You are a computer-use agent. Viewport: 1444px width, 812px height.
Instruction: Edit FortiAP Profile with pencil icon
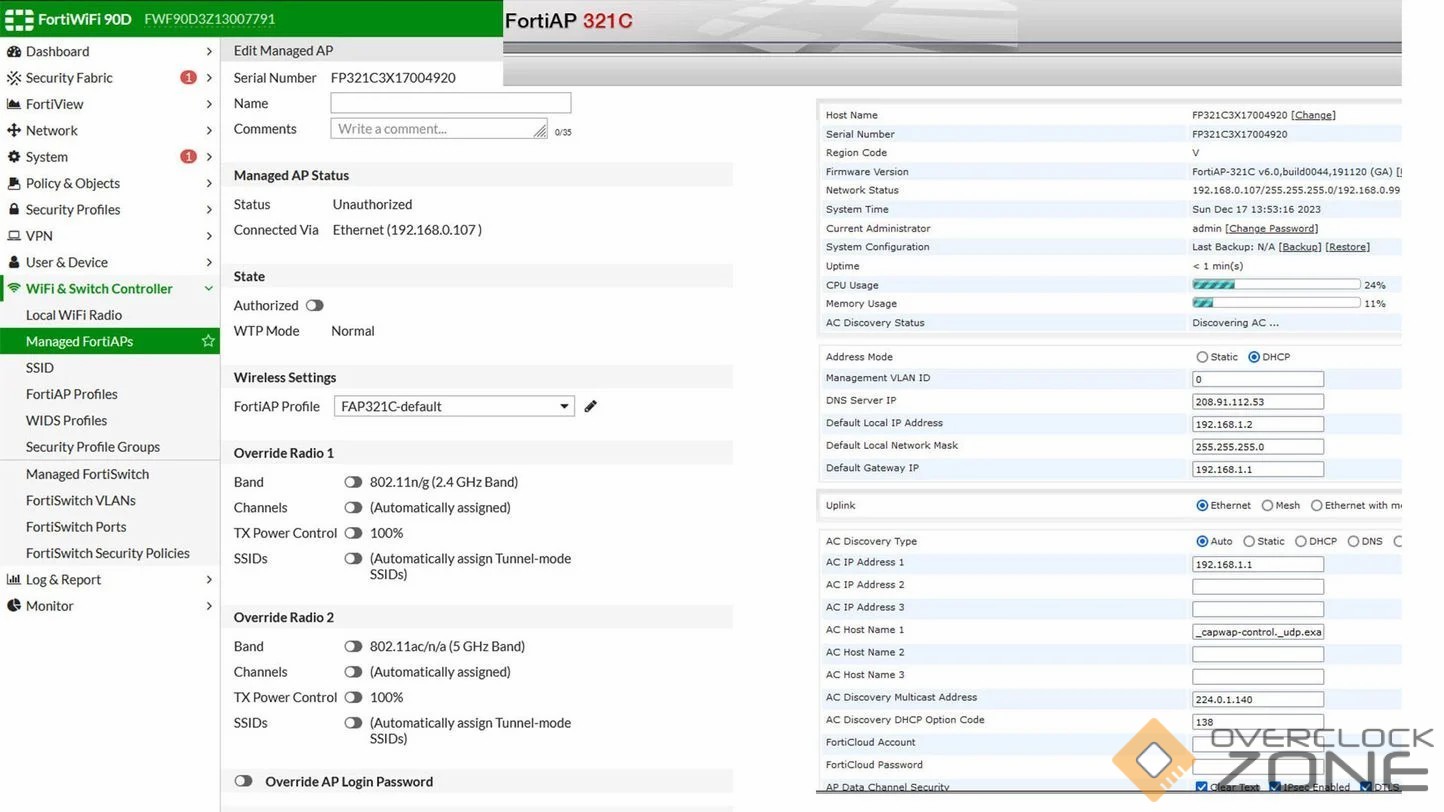(591, 406)
